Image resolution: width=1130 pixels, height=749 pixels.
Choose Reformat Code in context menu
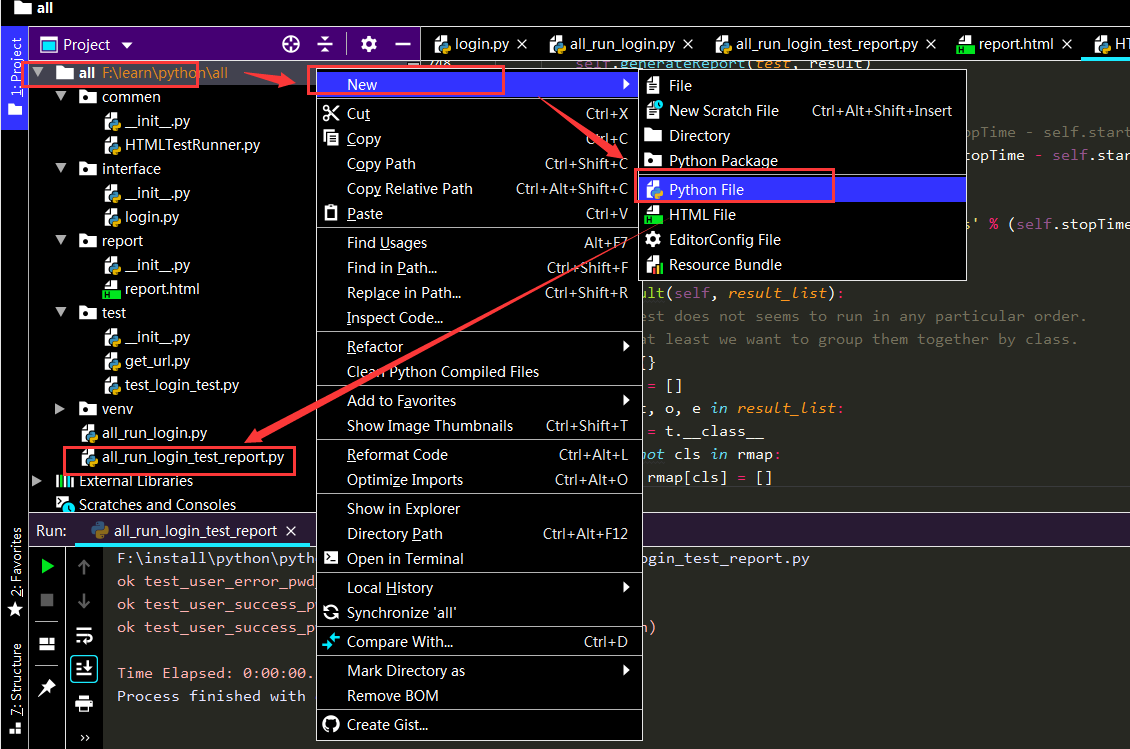pyautogui.click(x=479, y=455)
